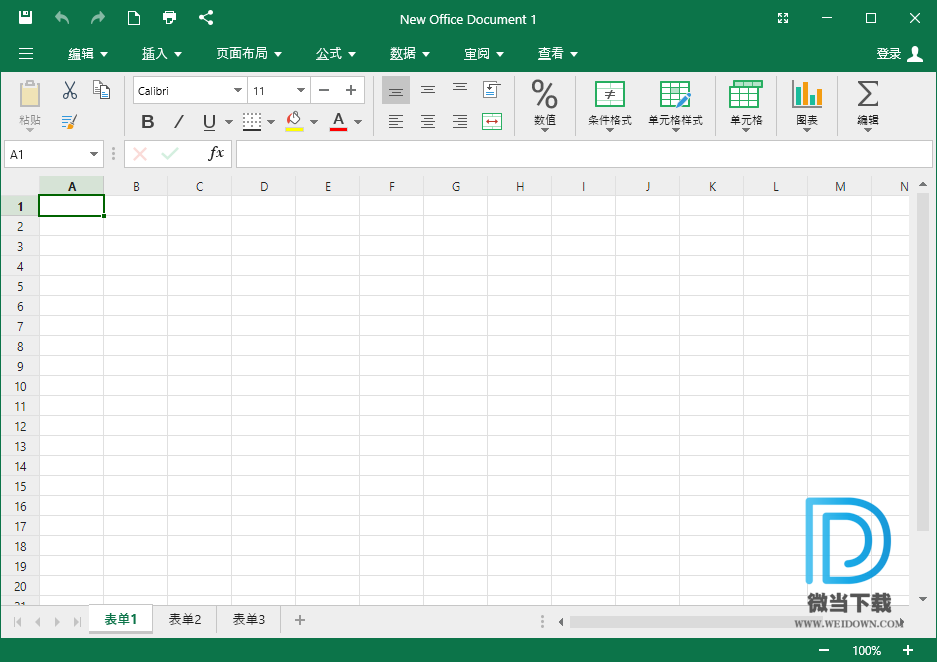Select column C header
This screenshot has width=937, height=662.
pyautogui.click(x=200, y=186)
